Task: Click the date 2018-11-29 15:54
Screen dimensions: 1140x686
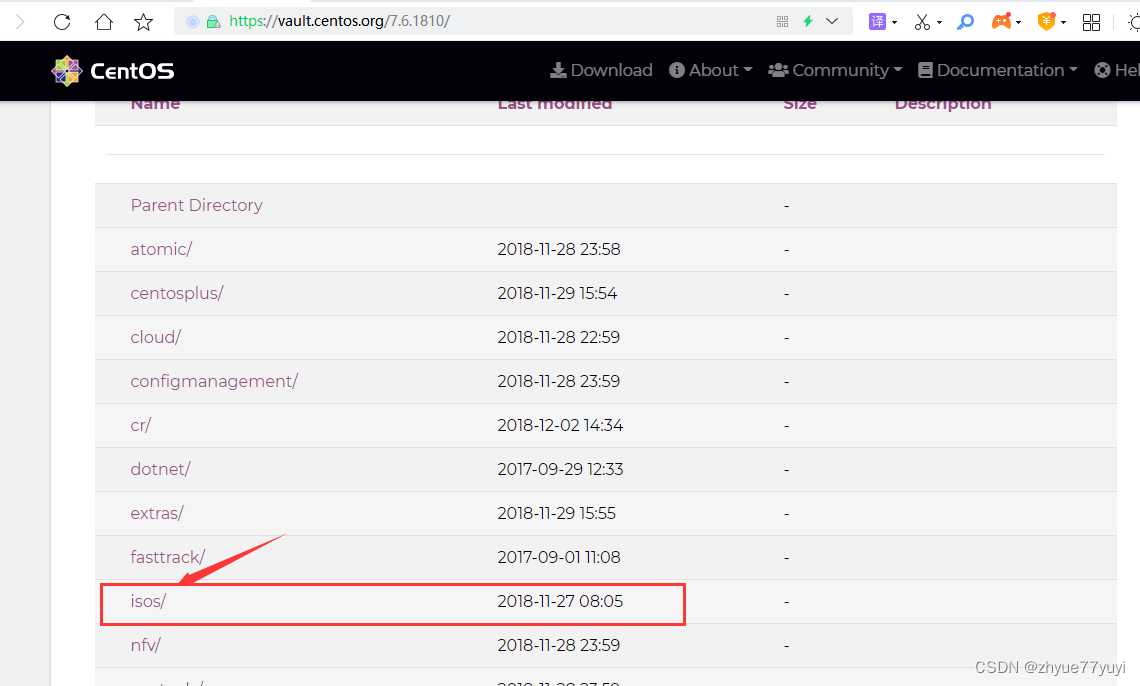Action: pos(557,294)
